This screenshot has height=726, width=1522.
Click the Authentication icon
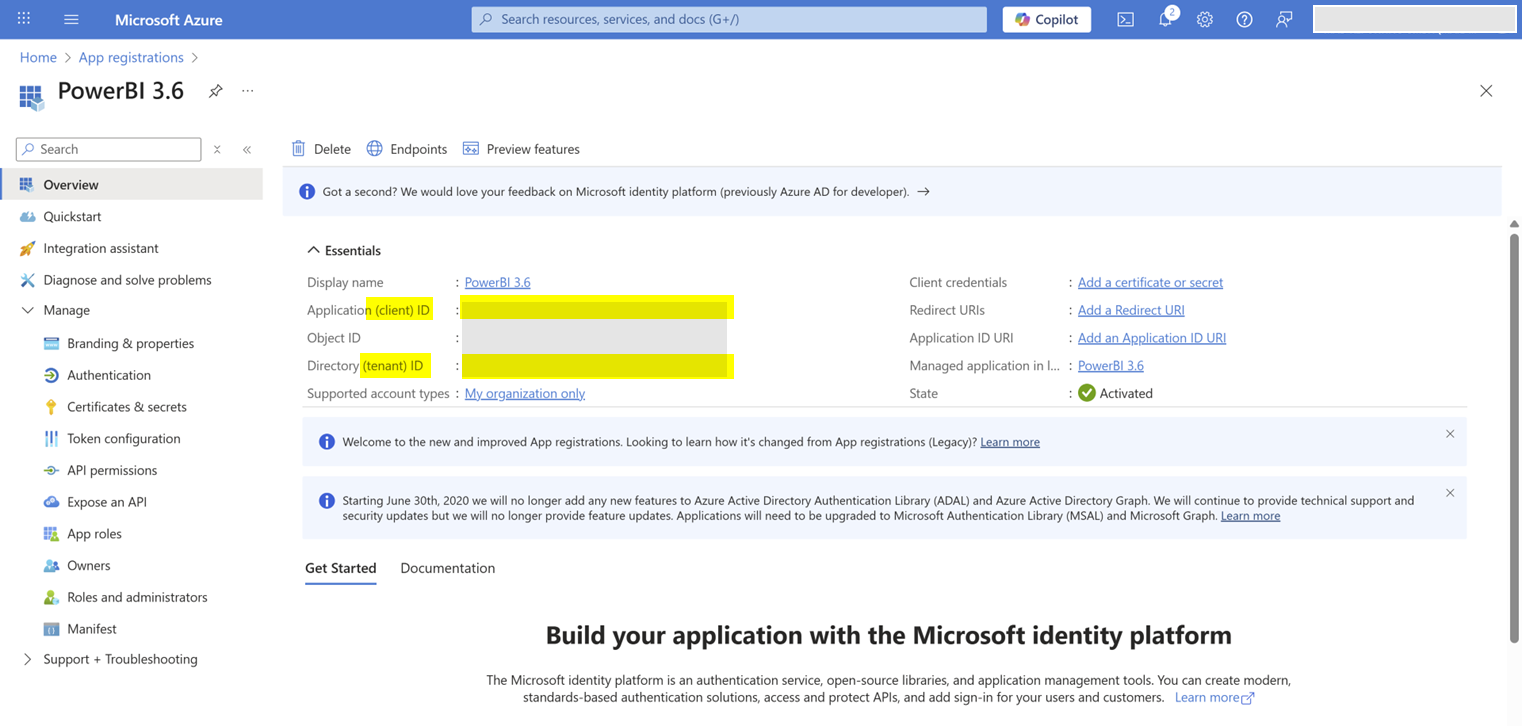point(51,375)
